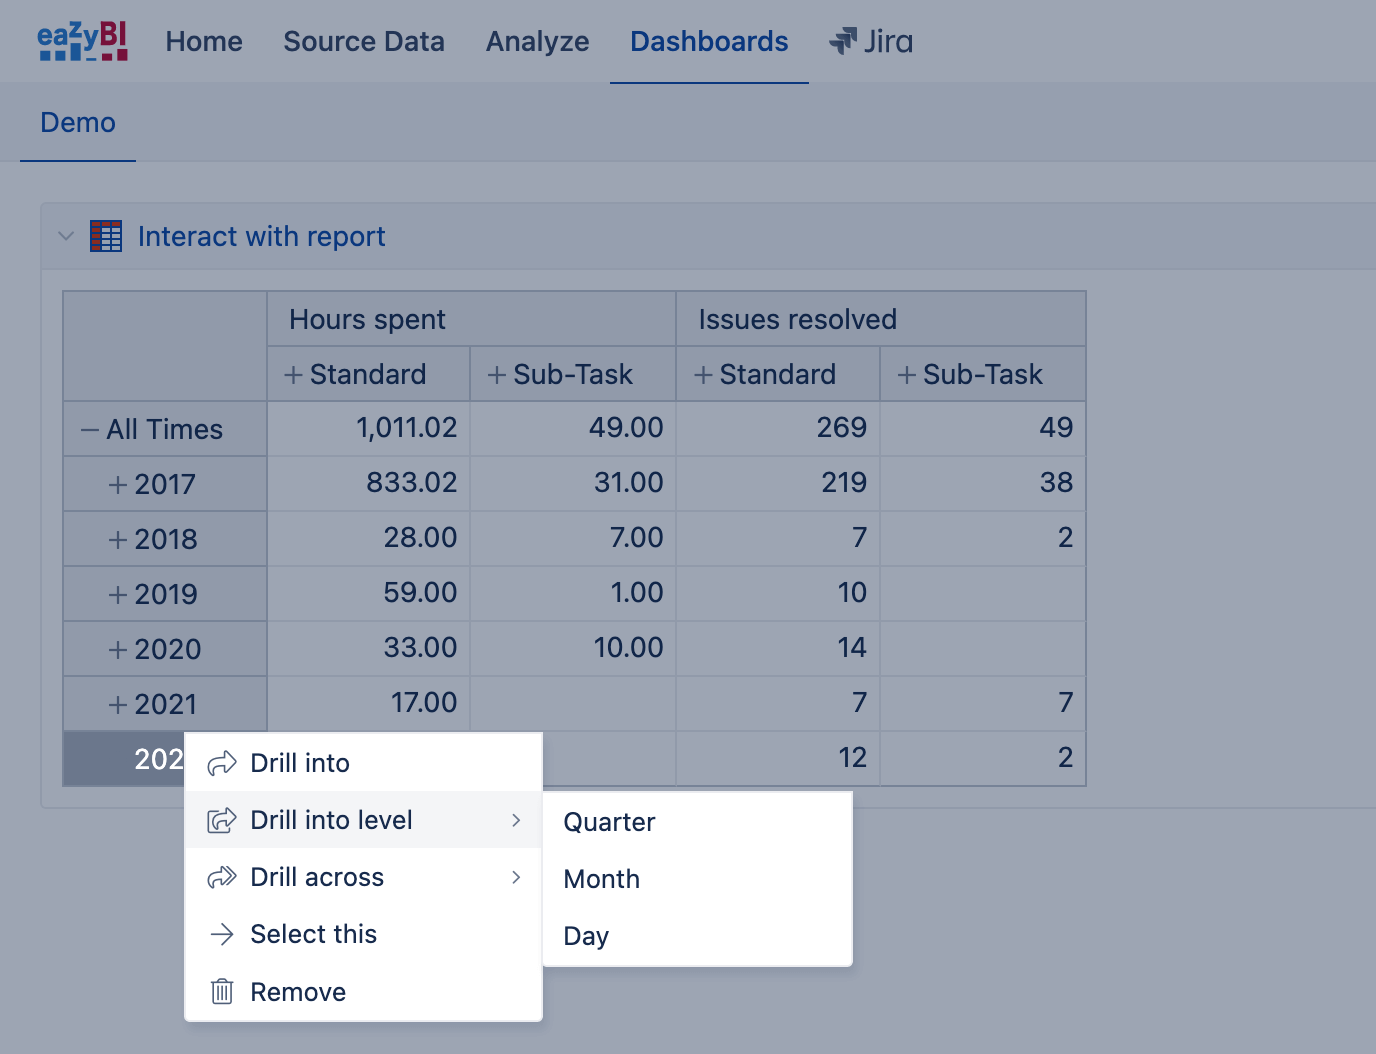The image size is (1376, 1054).
Task: Click the table report icon
Action: pyautogui.click(x=106, y=236)
